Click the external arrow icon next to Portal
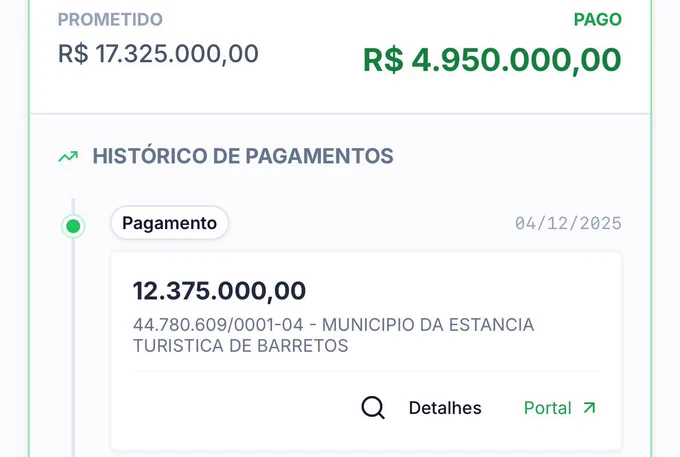 click(589, 408)
